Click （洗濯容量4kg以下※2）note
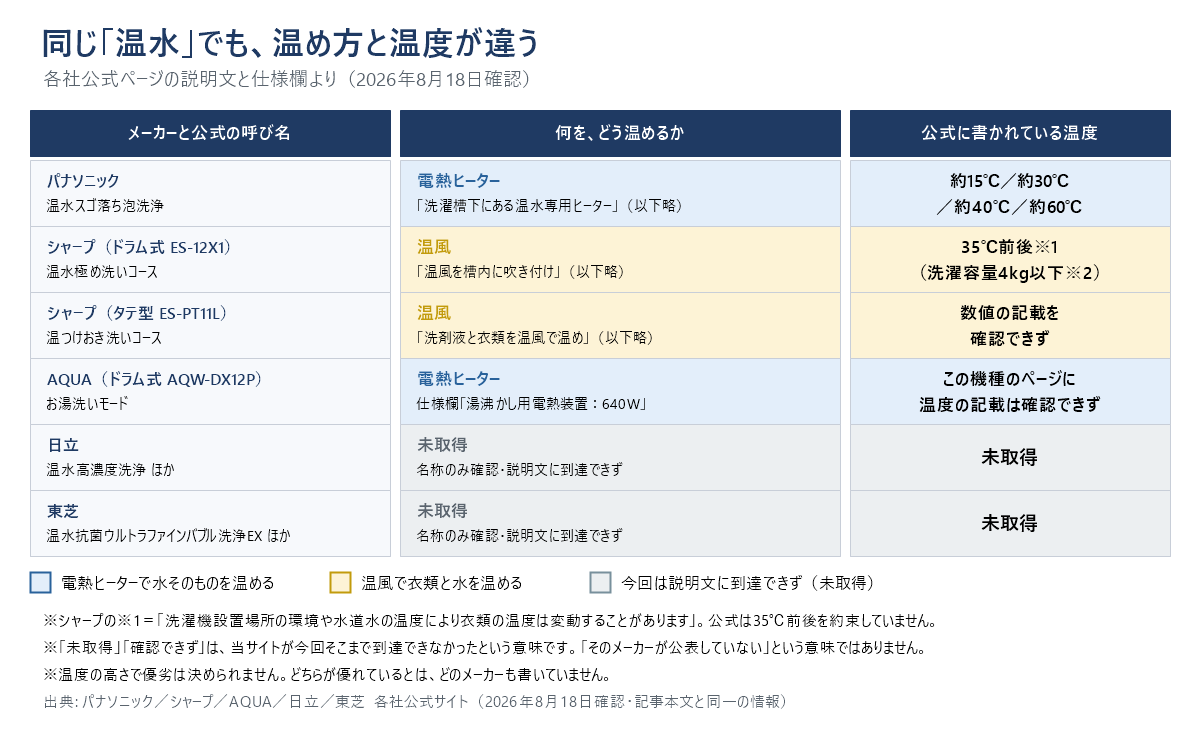This screenshot has height=730, width=1200. pos(1010,272)
